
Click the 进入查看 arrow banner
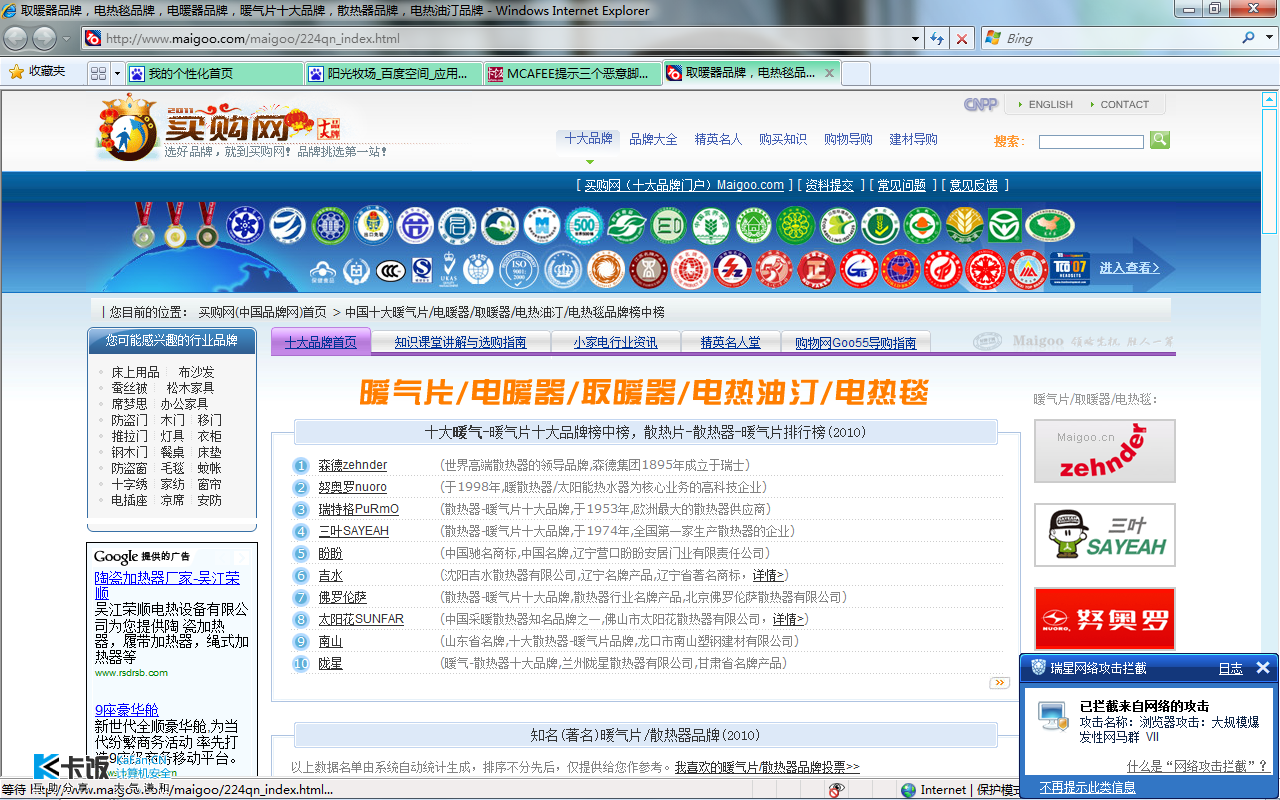[x=1130, y=267]
